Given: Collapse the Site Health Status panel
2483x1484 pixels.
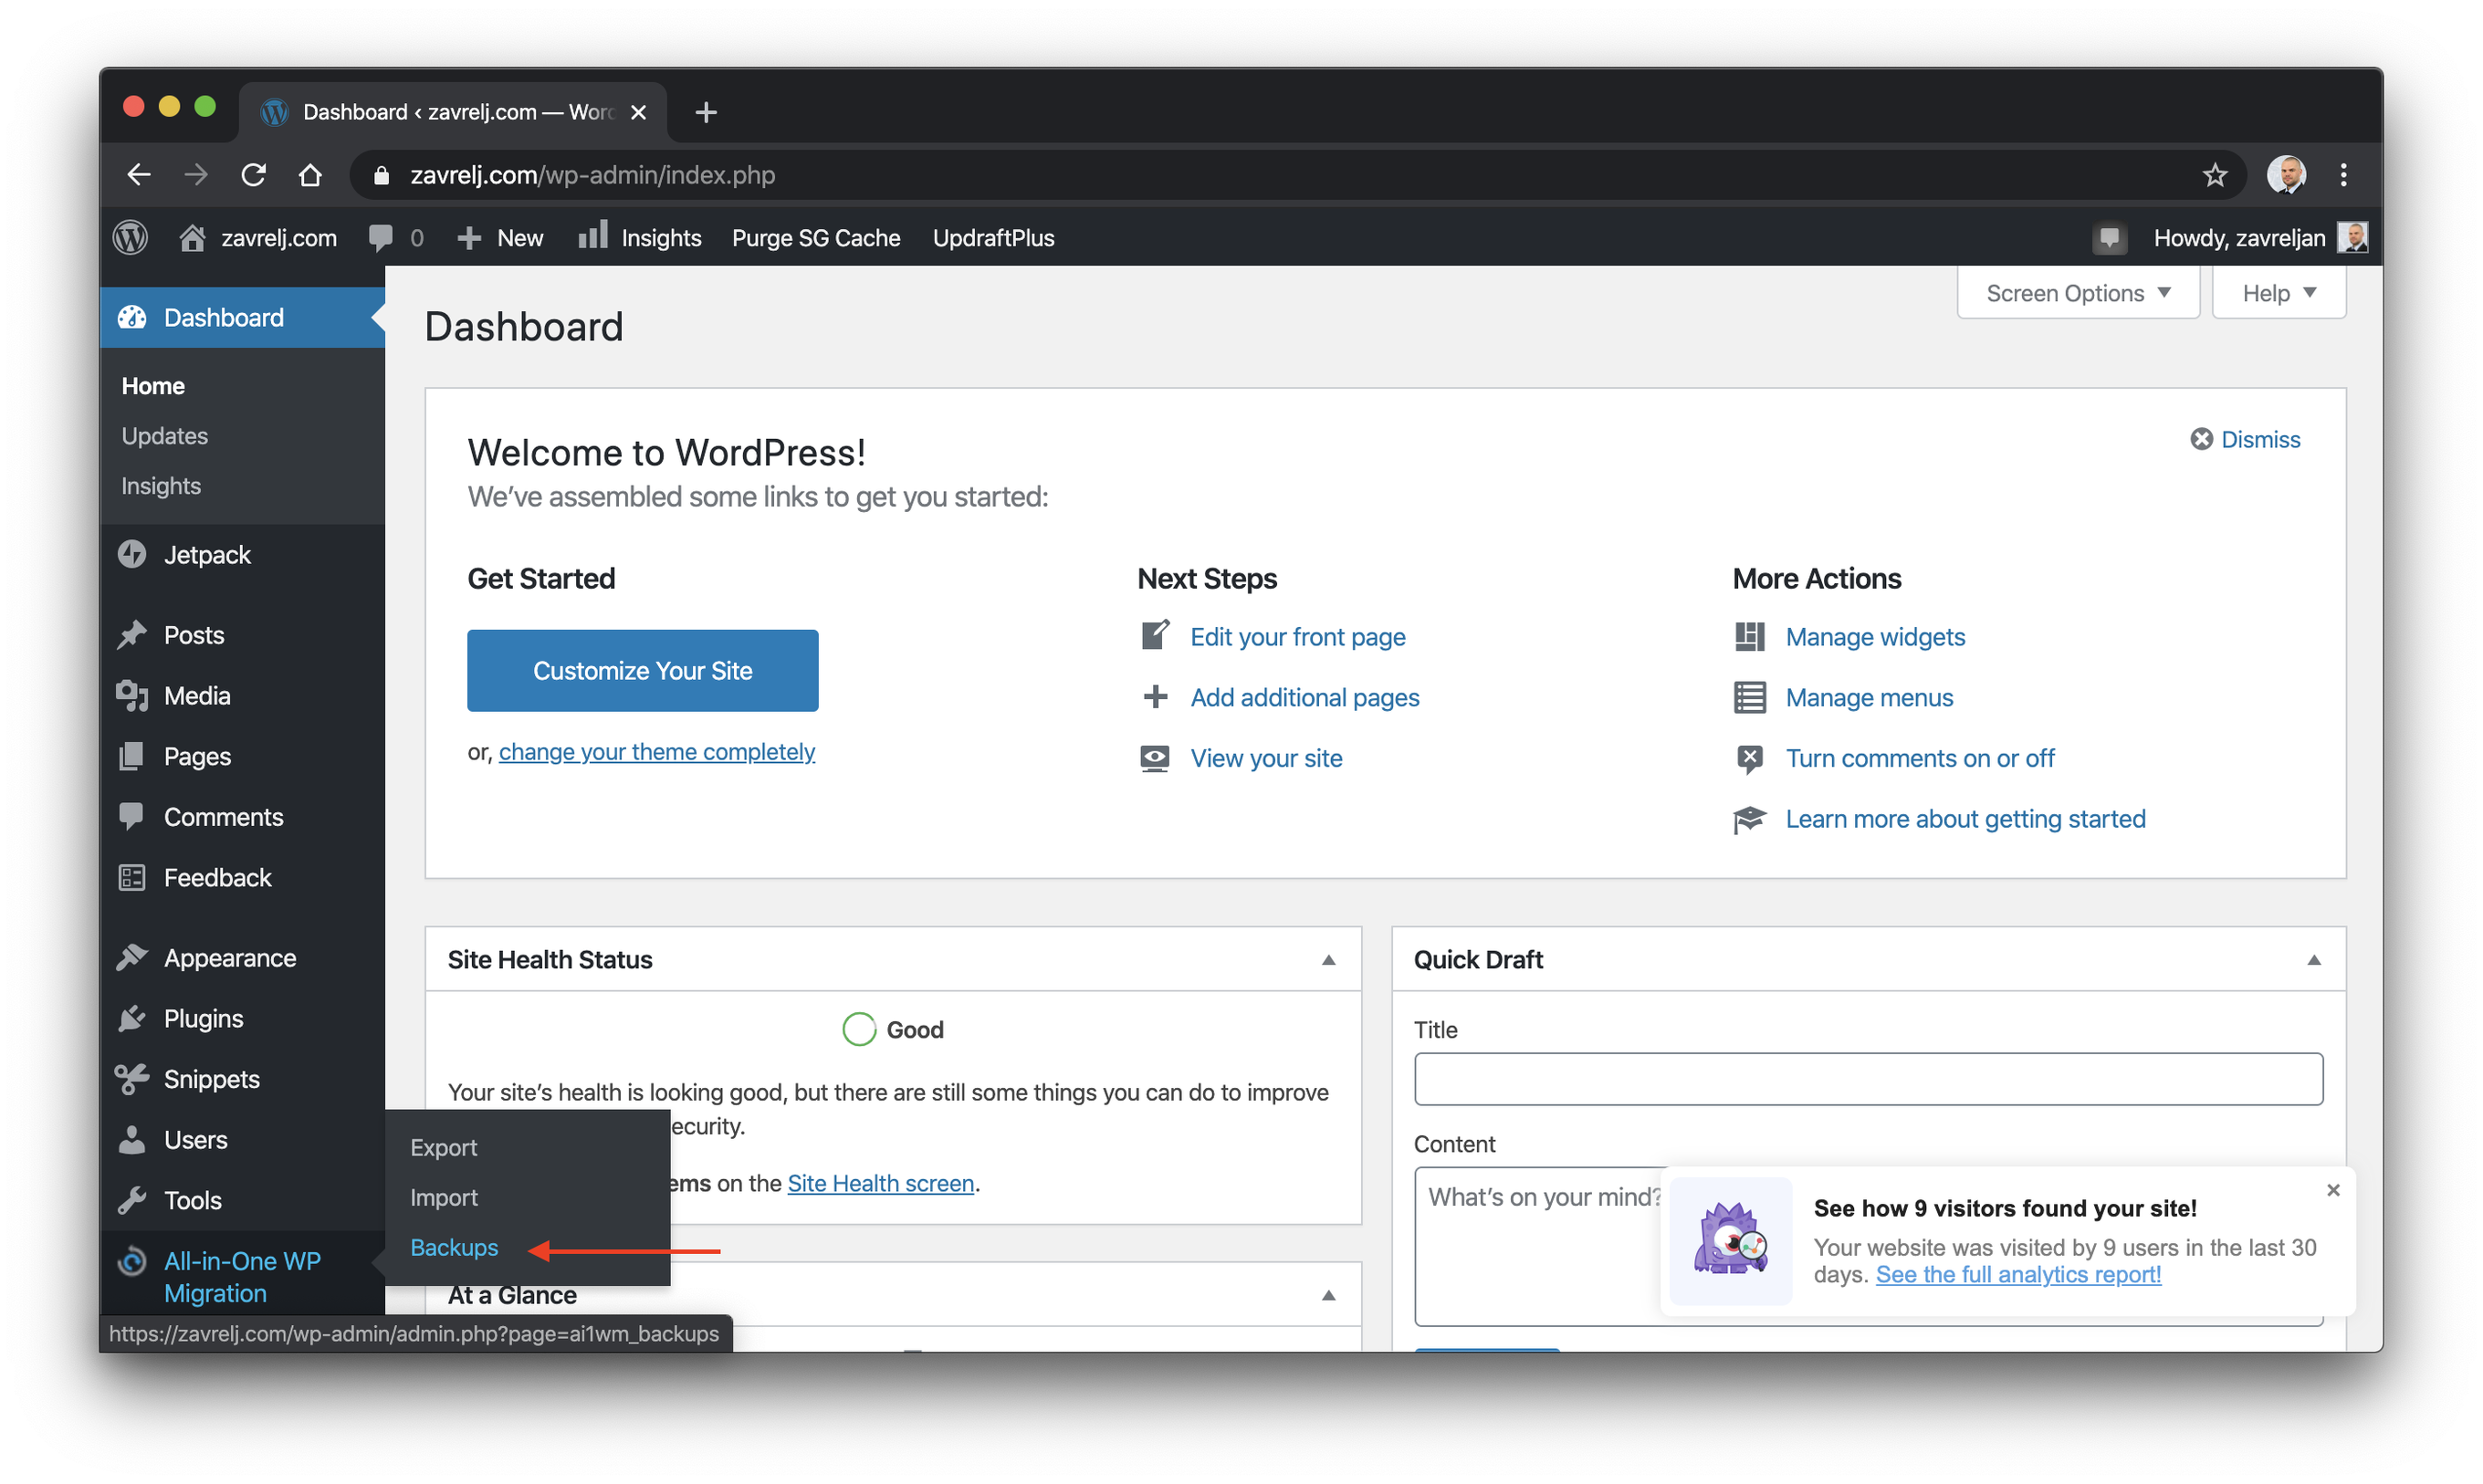Looking at the screenshot, I should pyautogui.click(x=1329, y=960).
